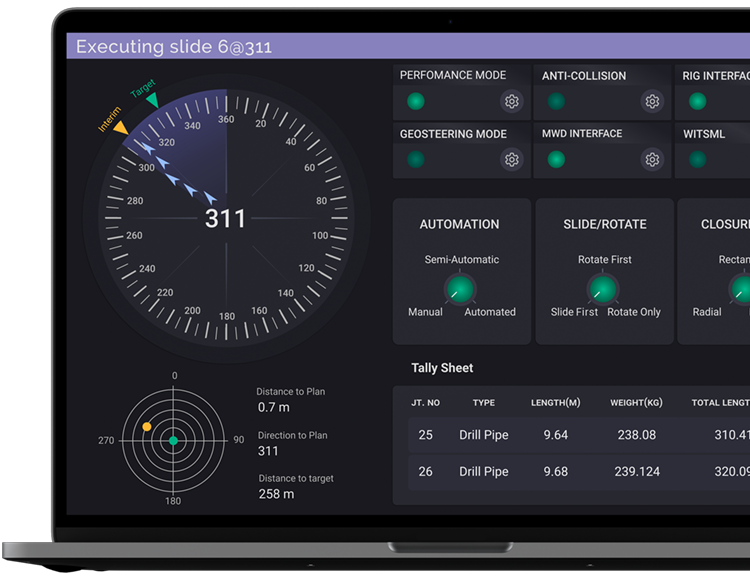This screenshot has height=586, width=750.
Task: Open MWD Interface settings gear
Action: pyautogui.click(x=652, y=159)
